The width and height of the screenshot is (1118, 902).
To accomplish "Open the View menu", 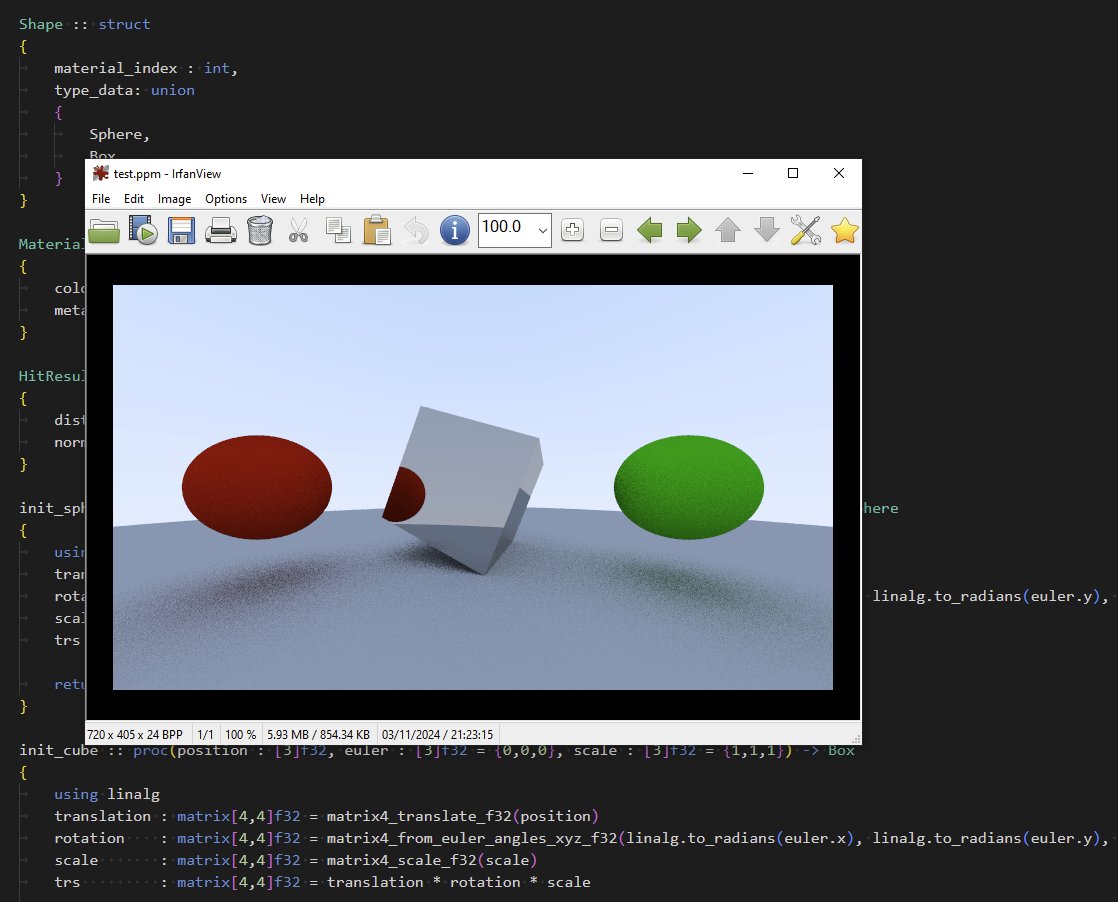I will point(273,199).
